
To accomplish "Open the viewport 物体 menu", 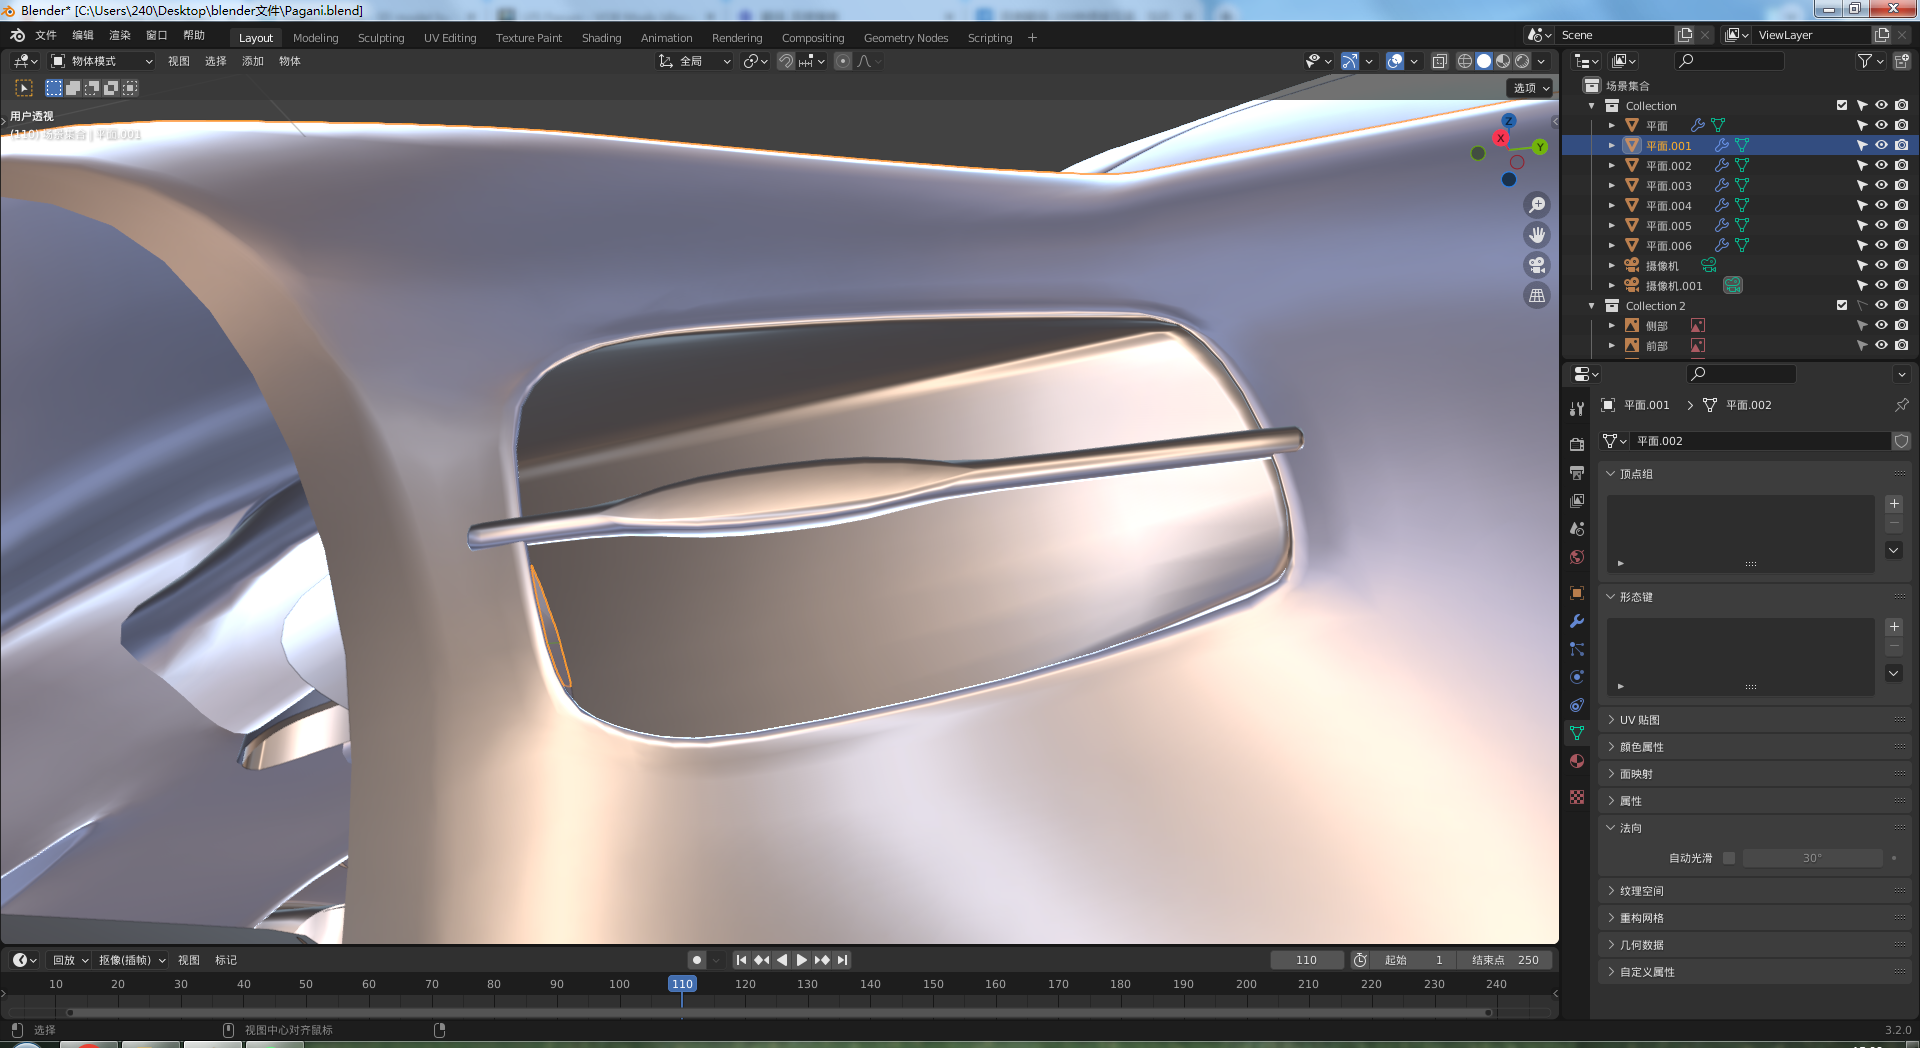I will click(290, 61).
